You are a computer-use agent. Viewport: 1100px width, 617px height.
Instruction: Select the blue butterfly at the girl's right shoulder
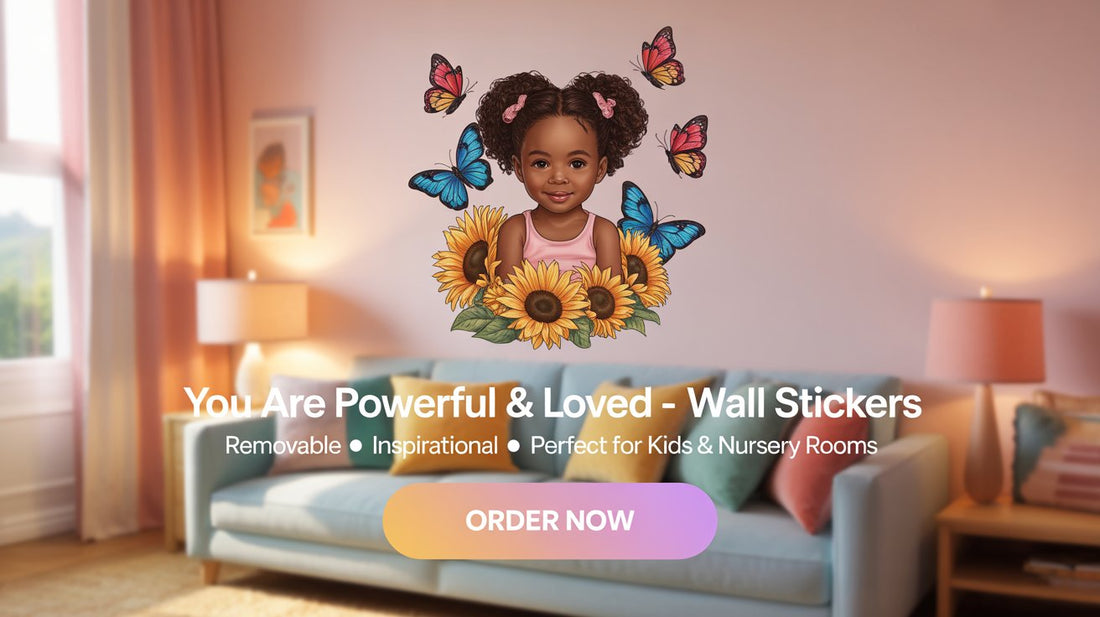tap(656, 222)
